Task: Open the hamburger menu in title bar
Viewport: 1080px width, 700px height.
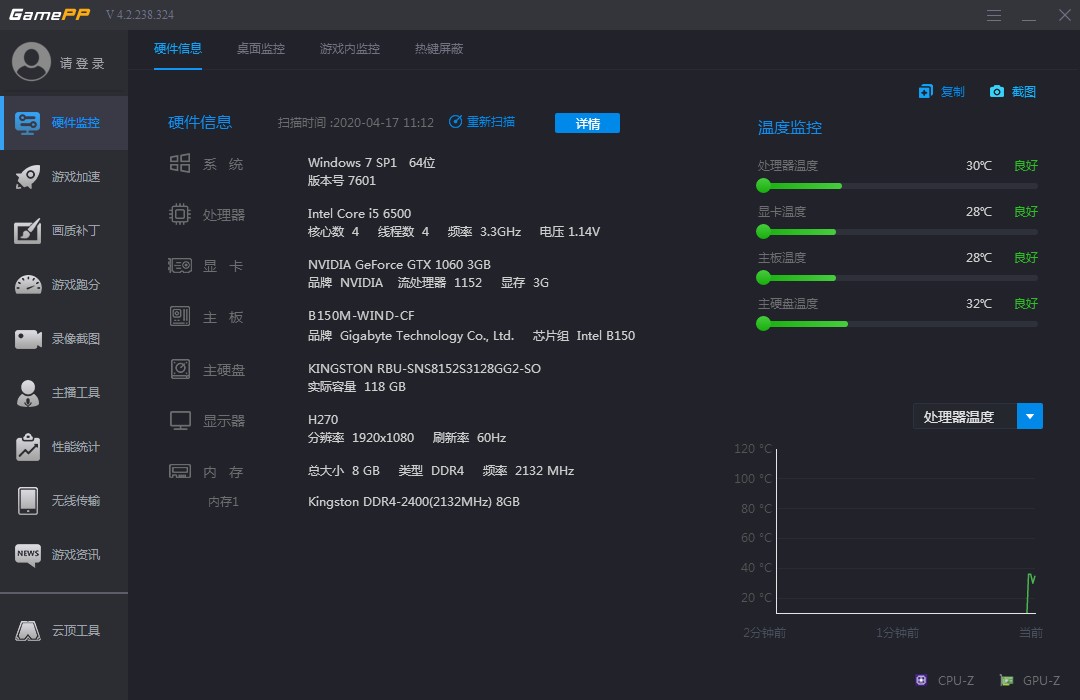Action: [994, 15]
